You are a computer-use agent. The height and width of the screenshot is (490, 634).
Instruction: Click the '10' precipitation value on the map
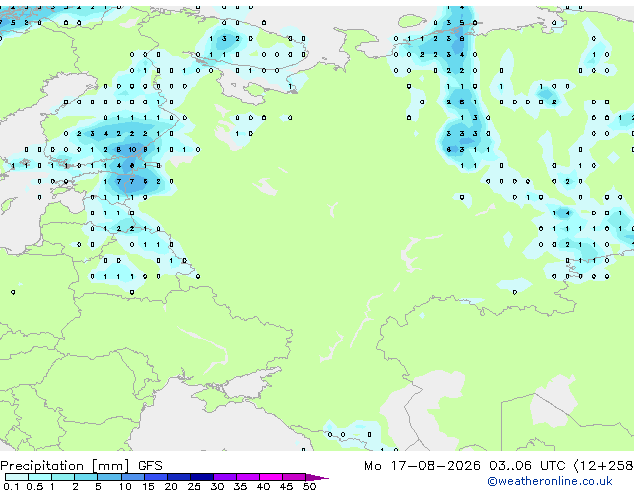click(132, 150)
